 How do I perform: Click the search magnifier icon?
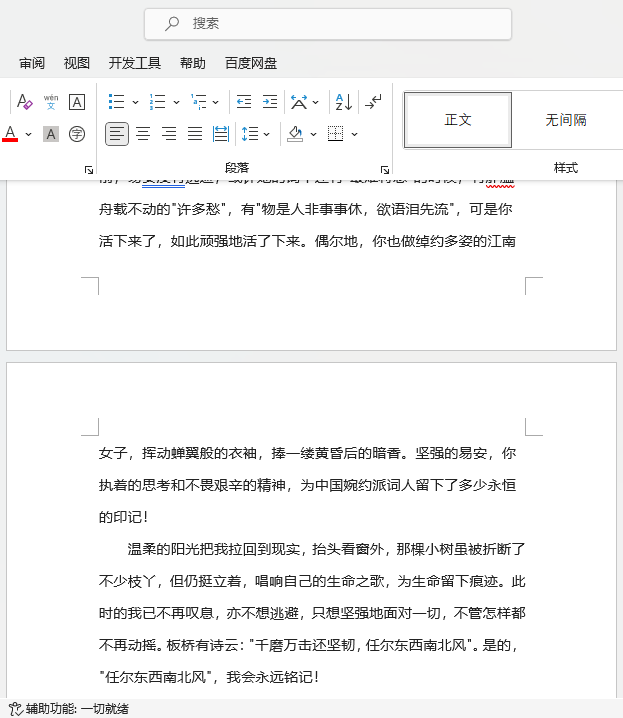coord(172,23)
